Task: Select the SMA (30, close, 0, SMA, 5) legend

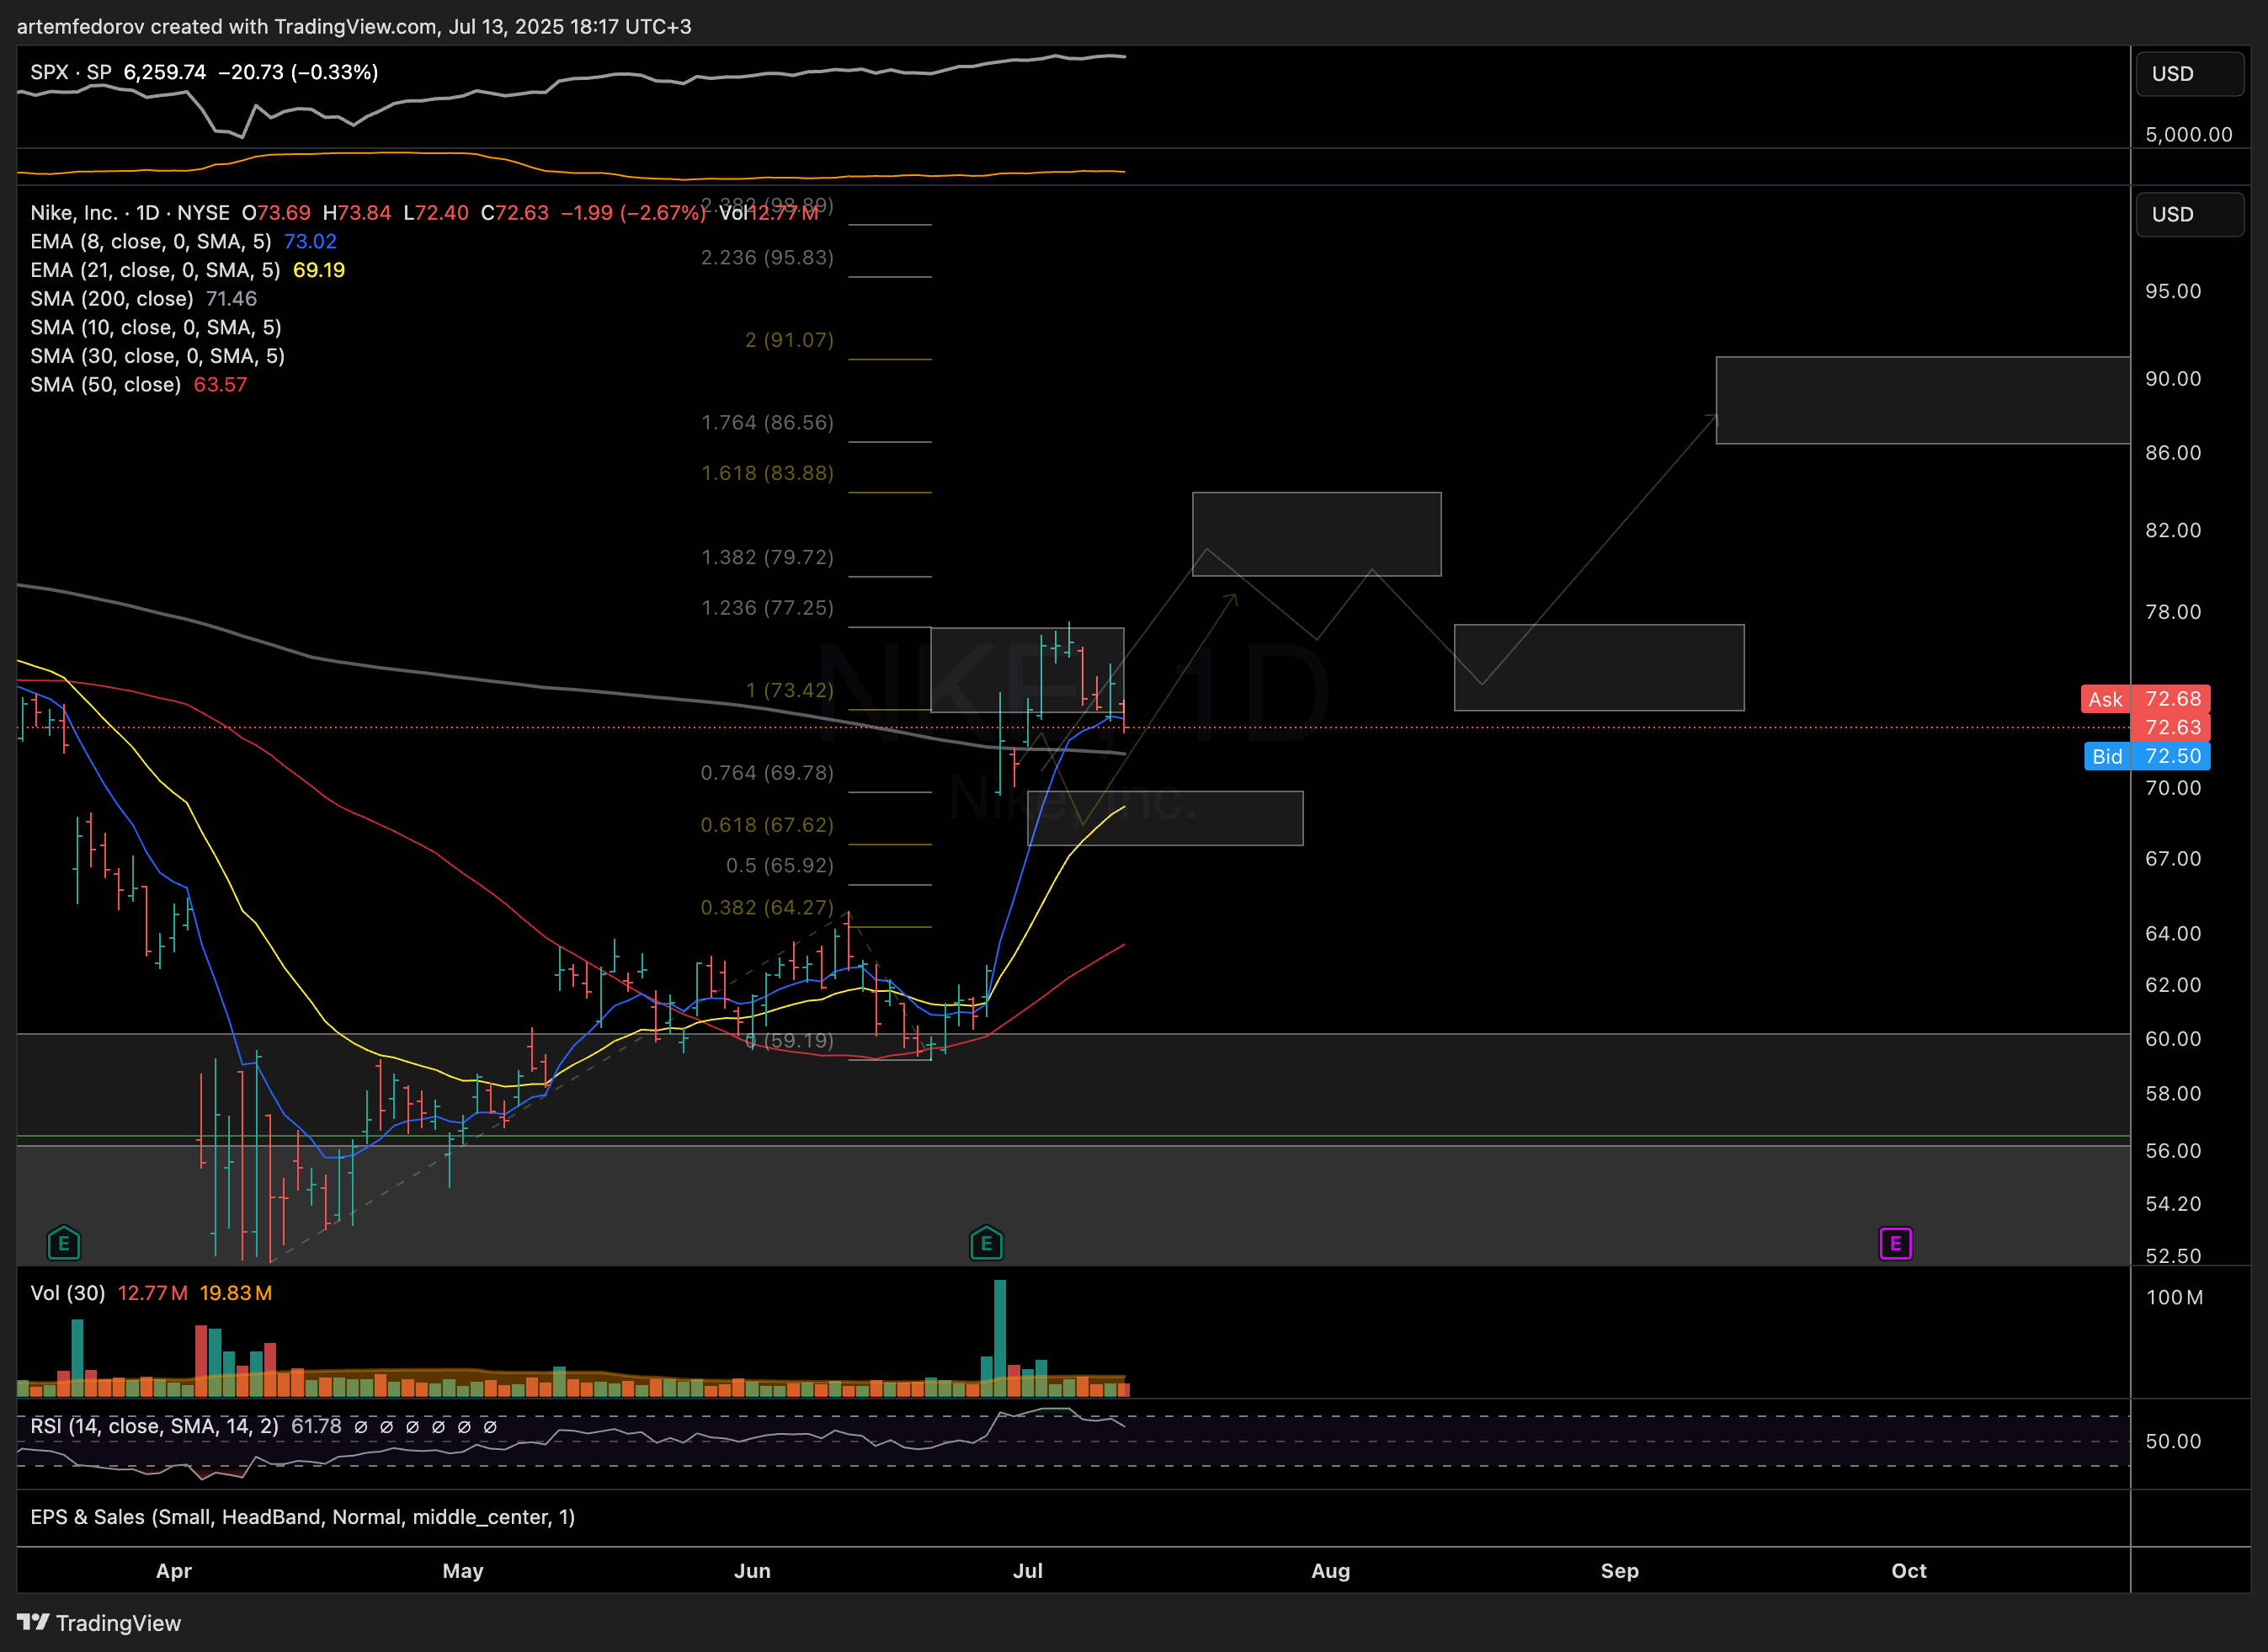Action: click(158, 356)
